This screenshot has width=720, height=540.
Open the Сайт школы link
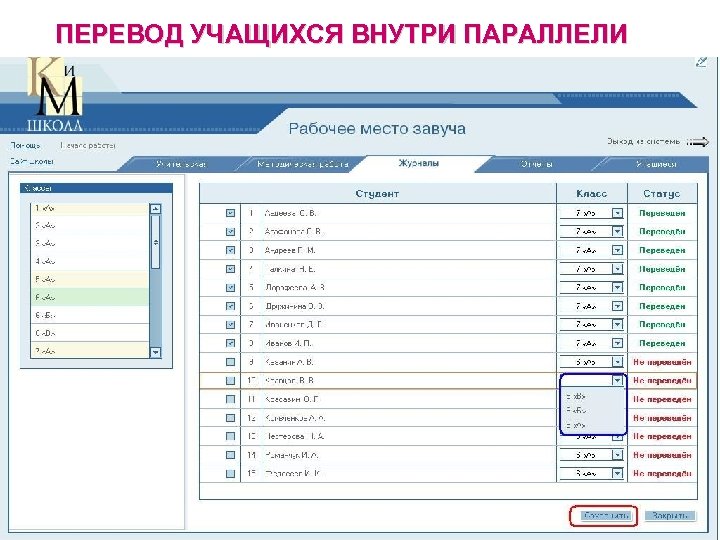(x=32, y=162)
